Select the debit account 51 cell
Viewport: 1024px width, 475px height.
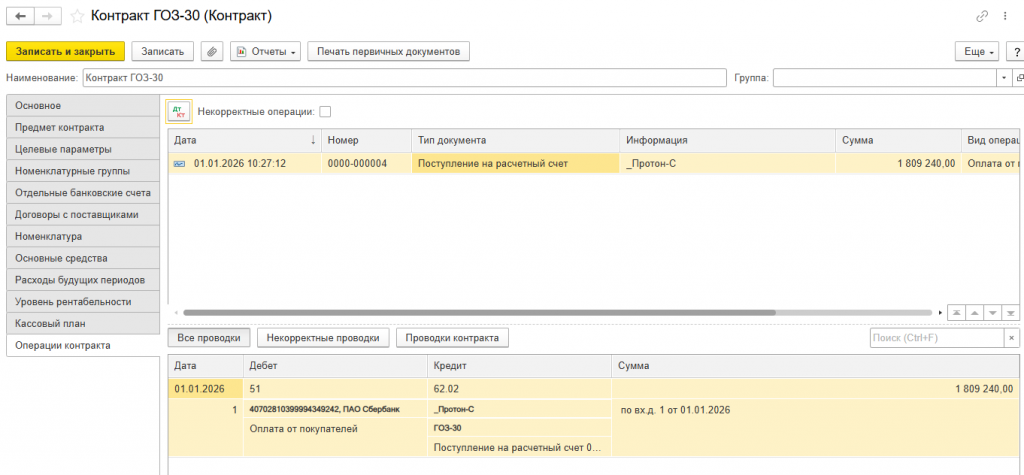(x=335, y=389)
